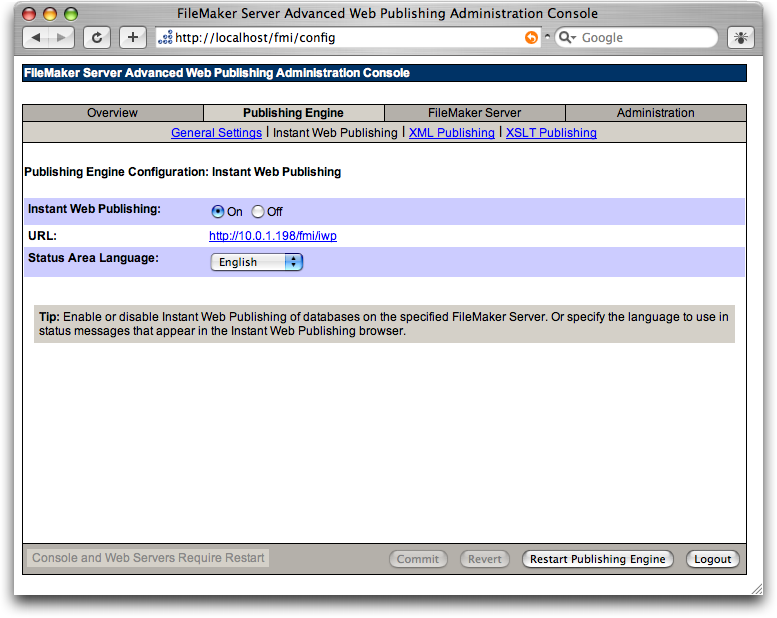Zoom the window with the green button

[71, 14]
